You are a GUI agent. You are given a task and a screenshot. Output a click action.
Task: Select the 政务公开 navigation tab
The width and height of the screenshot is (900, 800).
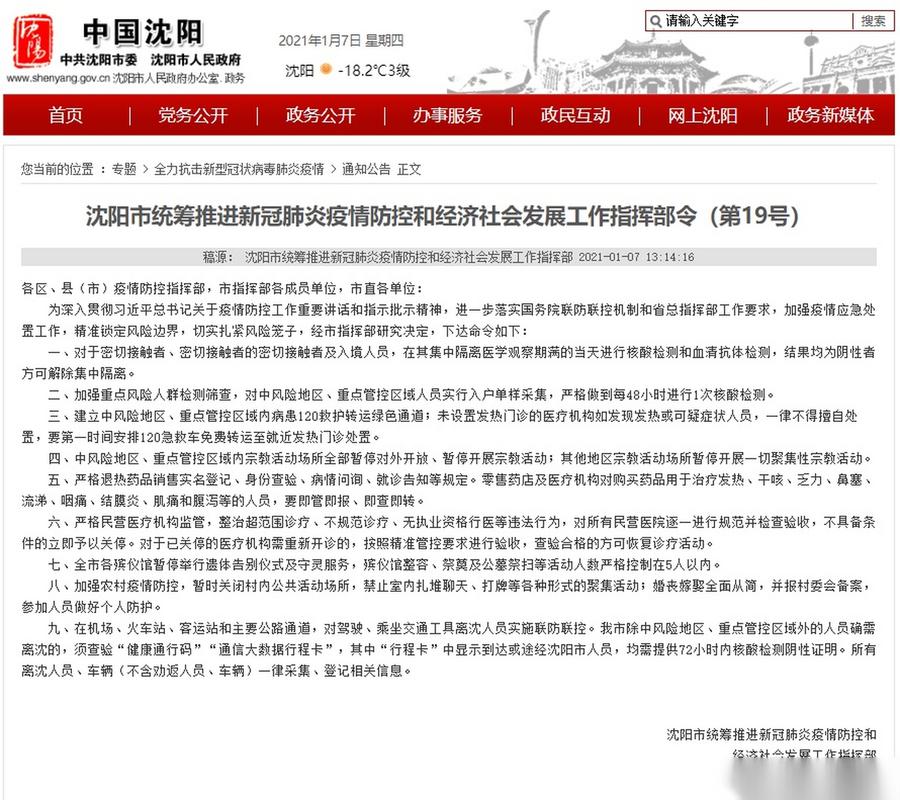[x=320, y=115]
